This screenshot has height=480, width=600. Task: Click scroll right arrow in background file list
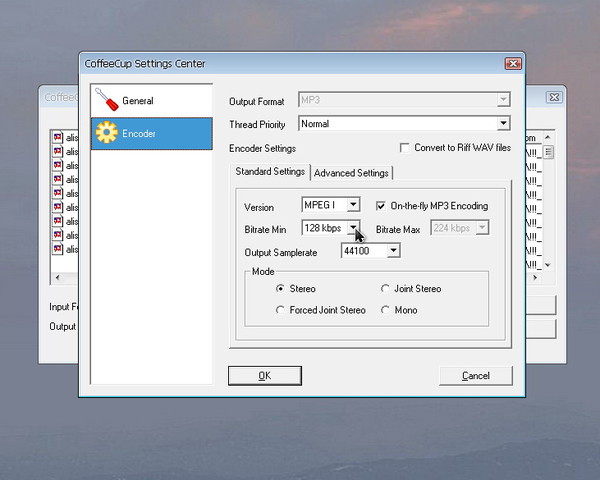click(535, 277)
